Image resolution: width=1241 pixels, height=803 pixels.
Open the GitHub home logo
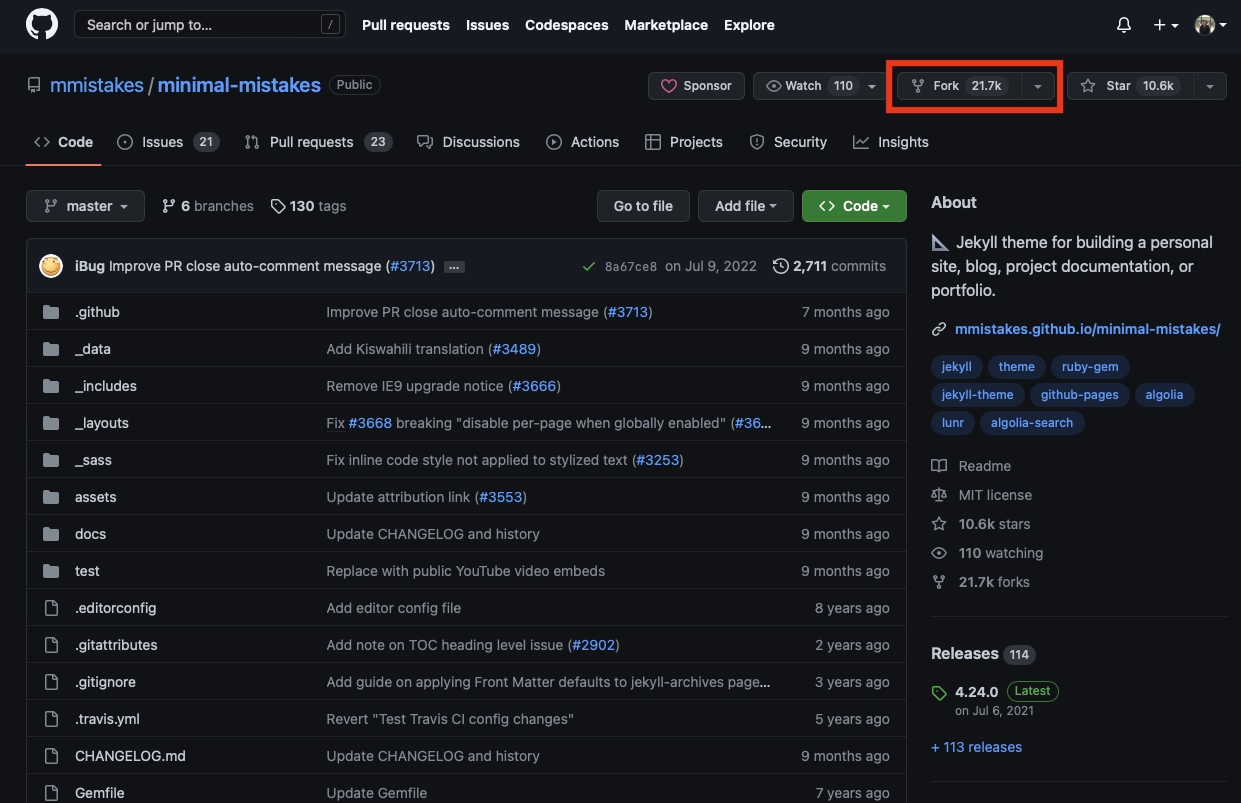click(x=41, y=25)
